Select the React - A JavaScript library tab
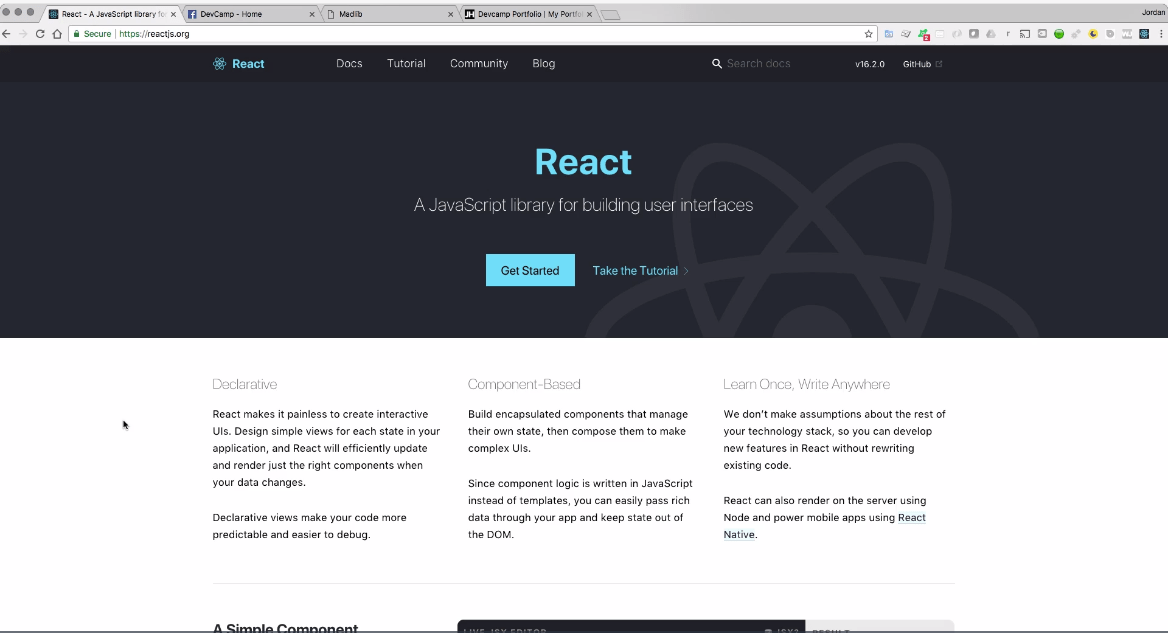This screenshot has width=1168, height=633. 112,14
